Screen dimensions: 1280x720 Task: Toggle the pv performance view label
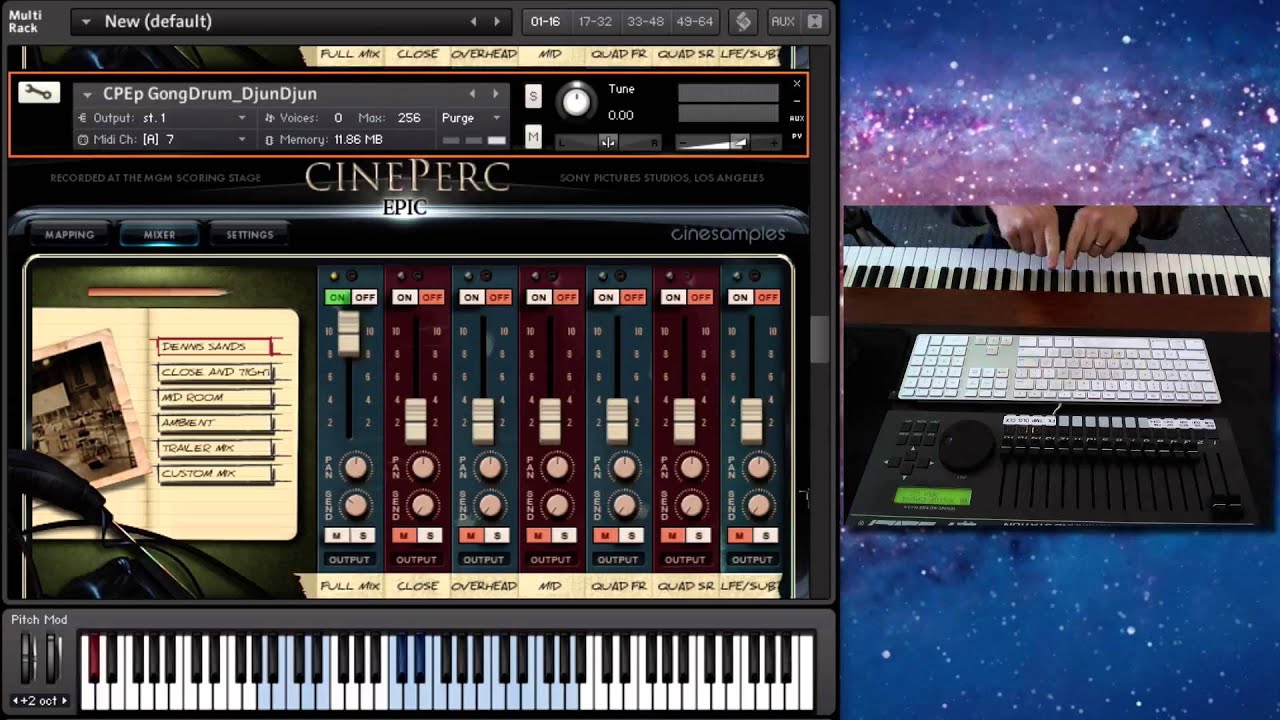[x=797, y=136]
